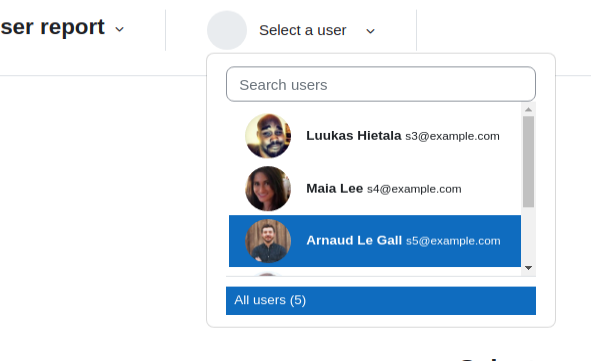
Task: Focus the Search users input field
Action: 381,84
